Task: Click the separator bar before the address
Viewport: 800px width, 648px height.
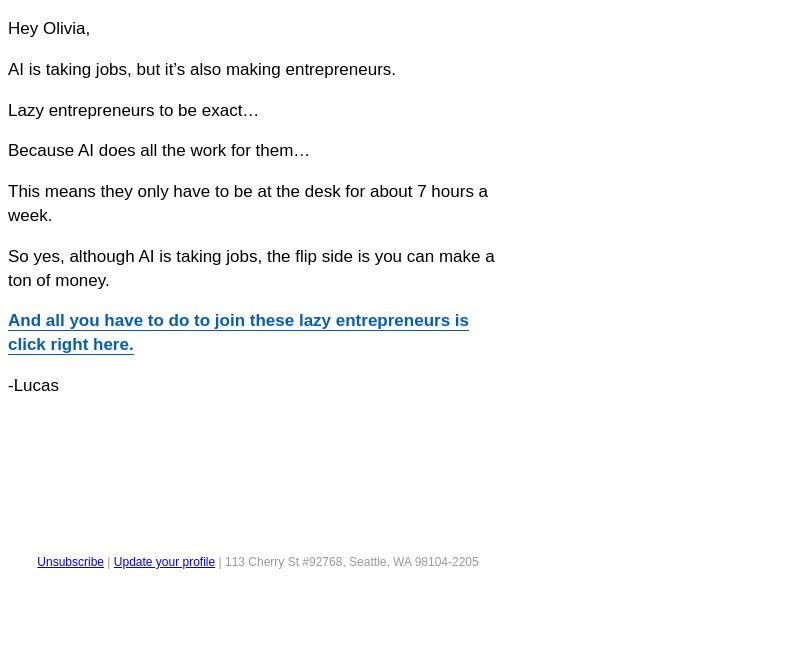Action: tap(220, 562)
